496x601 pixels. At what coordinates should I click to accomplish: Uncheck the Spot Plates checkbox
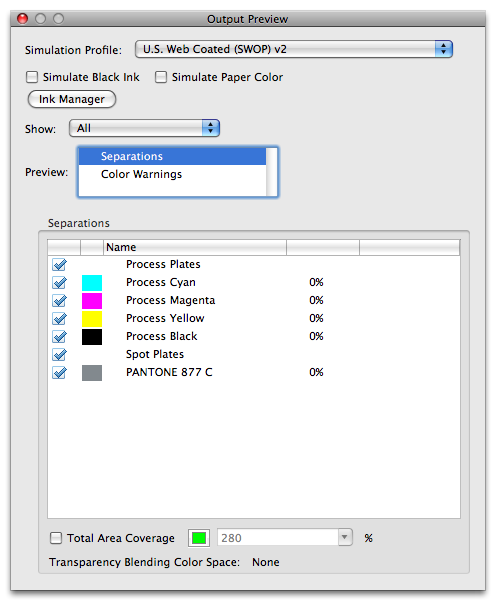click(59, 355)
